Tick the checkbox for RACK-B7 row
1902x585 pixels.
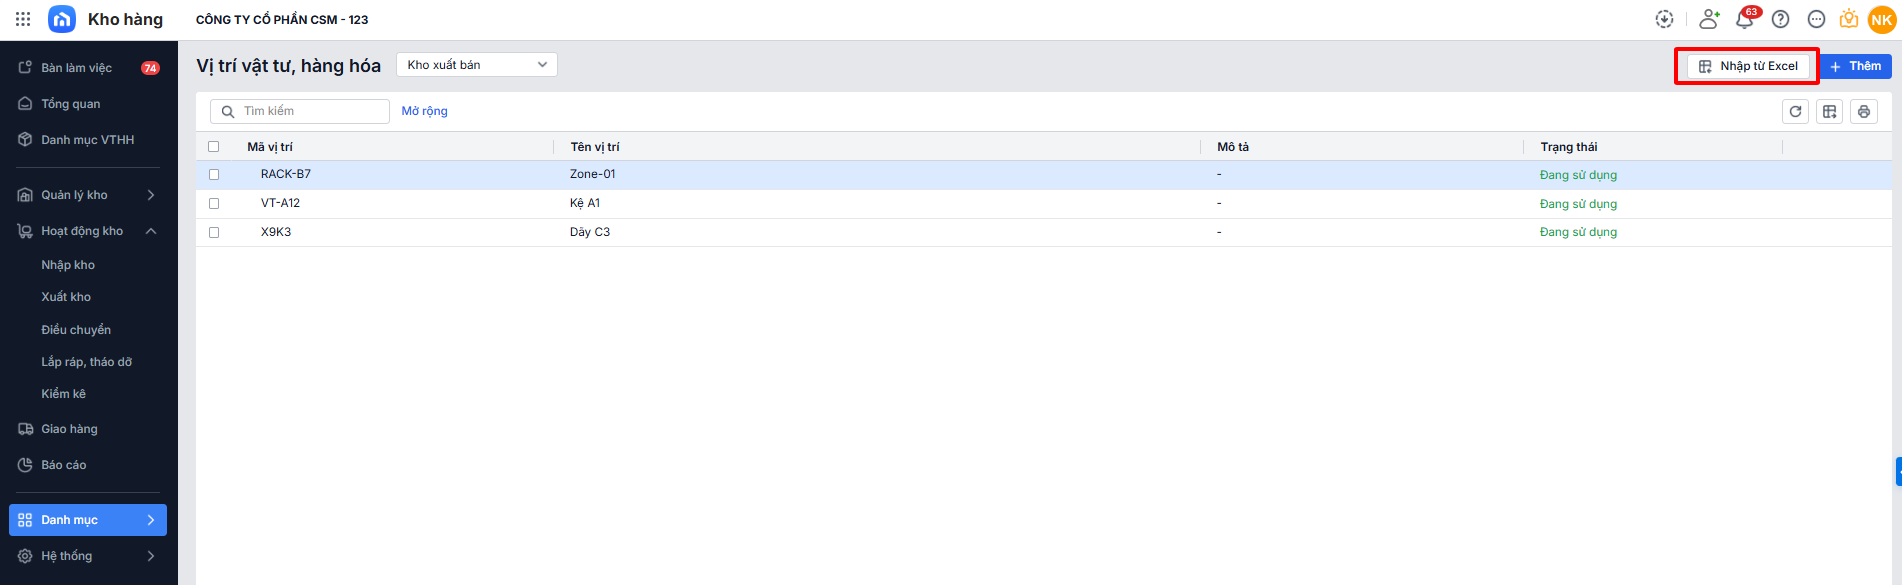pos(214,174)
